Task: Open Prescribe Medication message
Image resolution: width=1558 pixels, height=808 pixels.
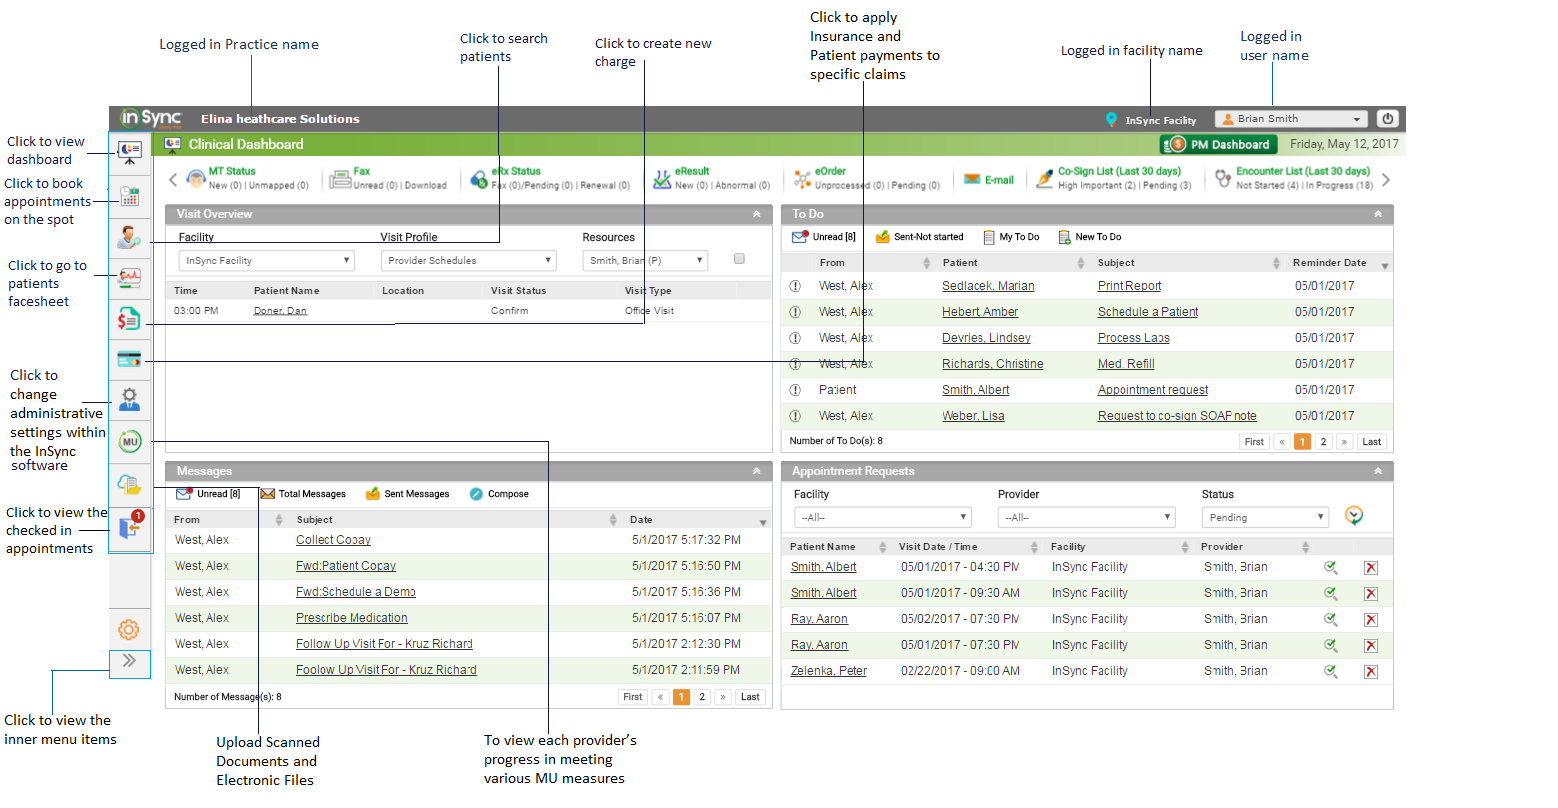Action: [x=352, y=618]
